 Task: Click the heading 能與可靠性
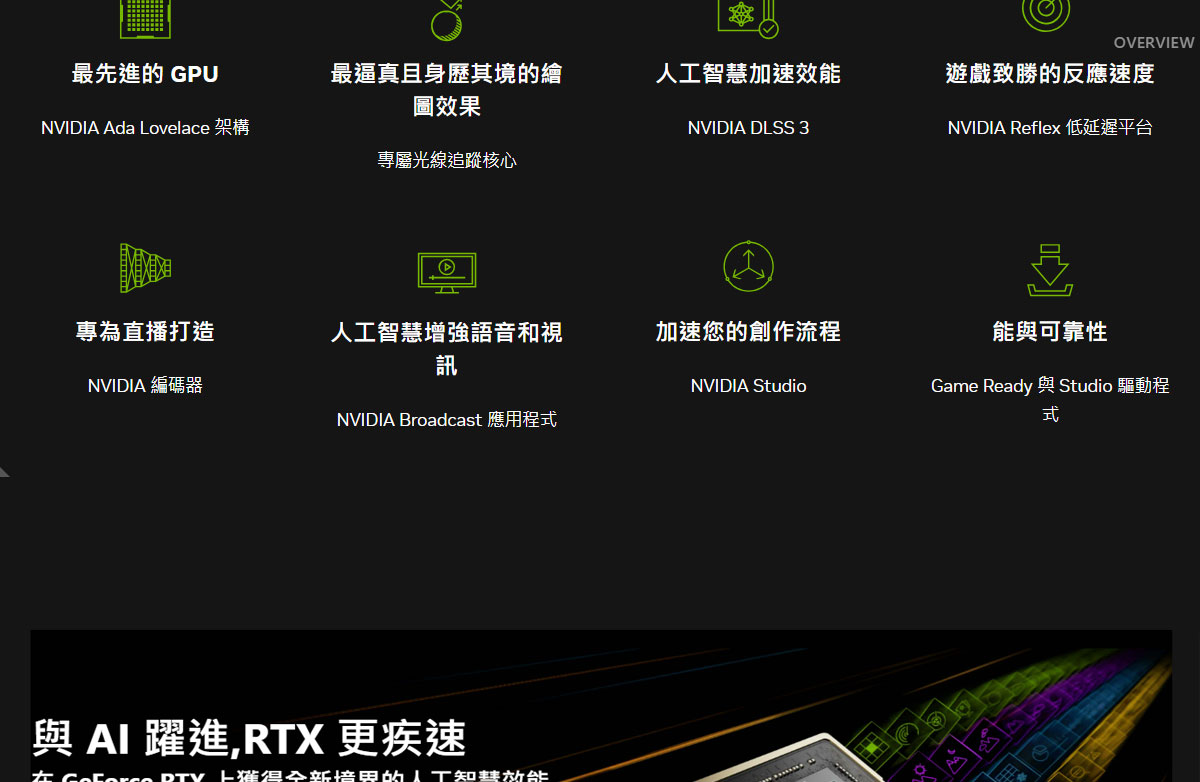click(x=1050, y=332)
